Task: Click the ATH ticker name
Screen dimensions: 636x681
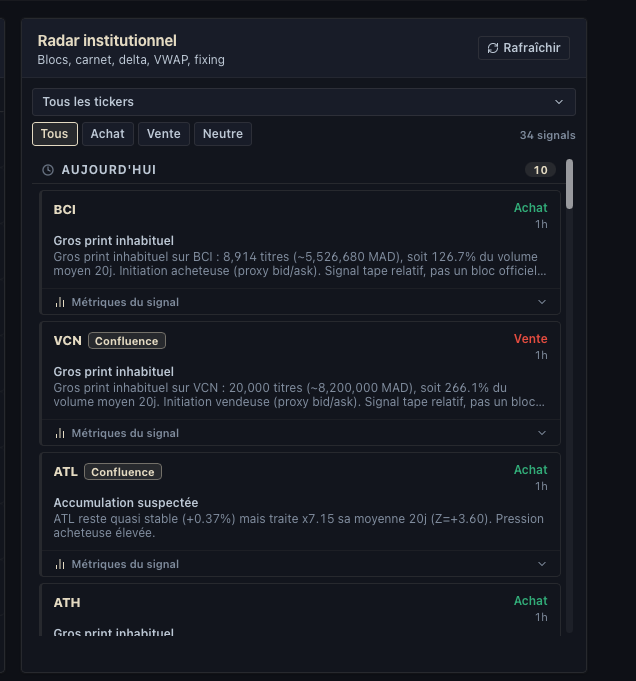Action: (x=67, y=603)
